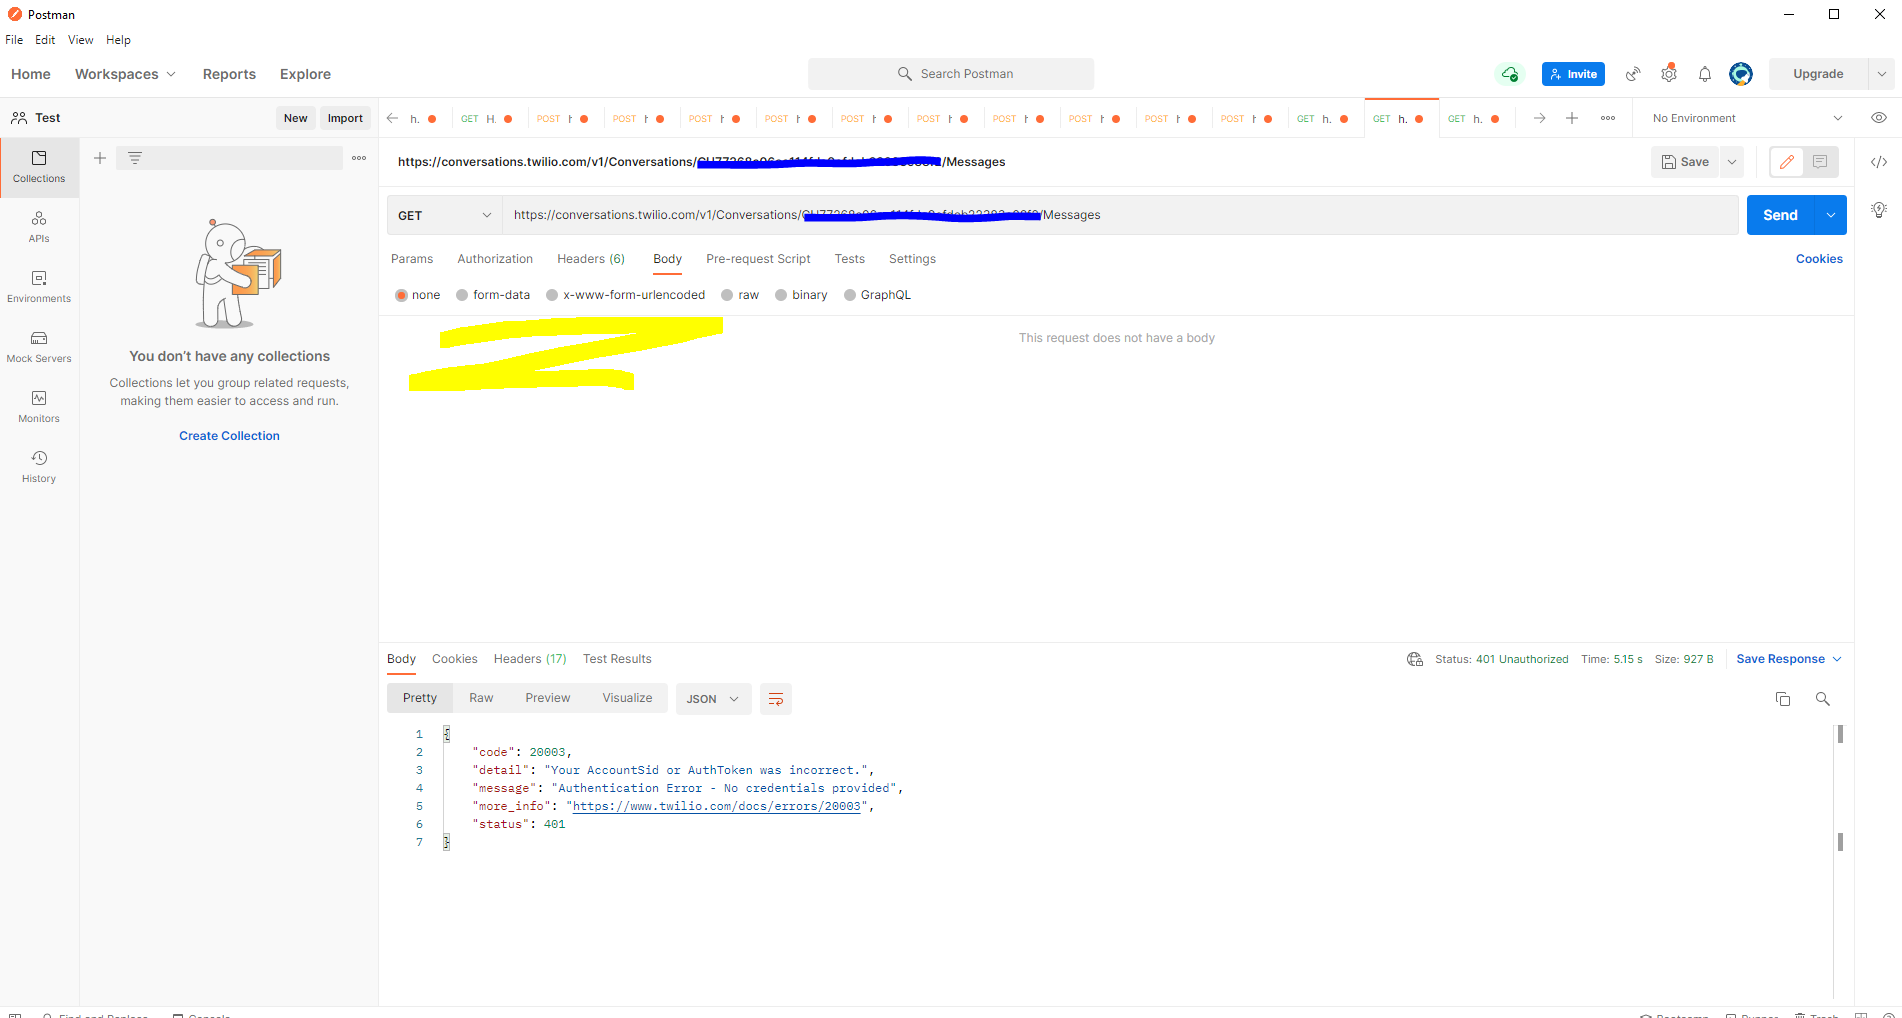Image resolution: width=1902 pixels, height=1018 pixels.
Task: Click the collections filter icon
Action: (x=135, y=158)
